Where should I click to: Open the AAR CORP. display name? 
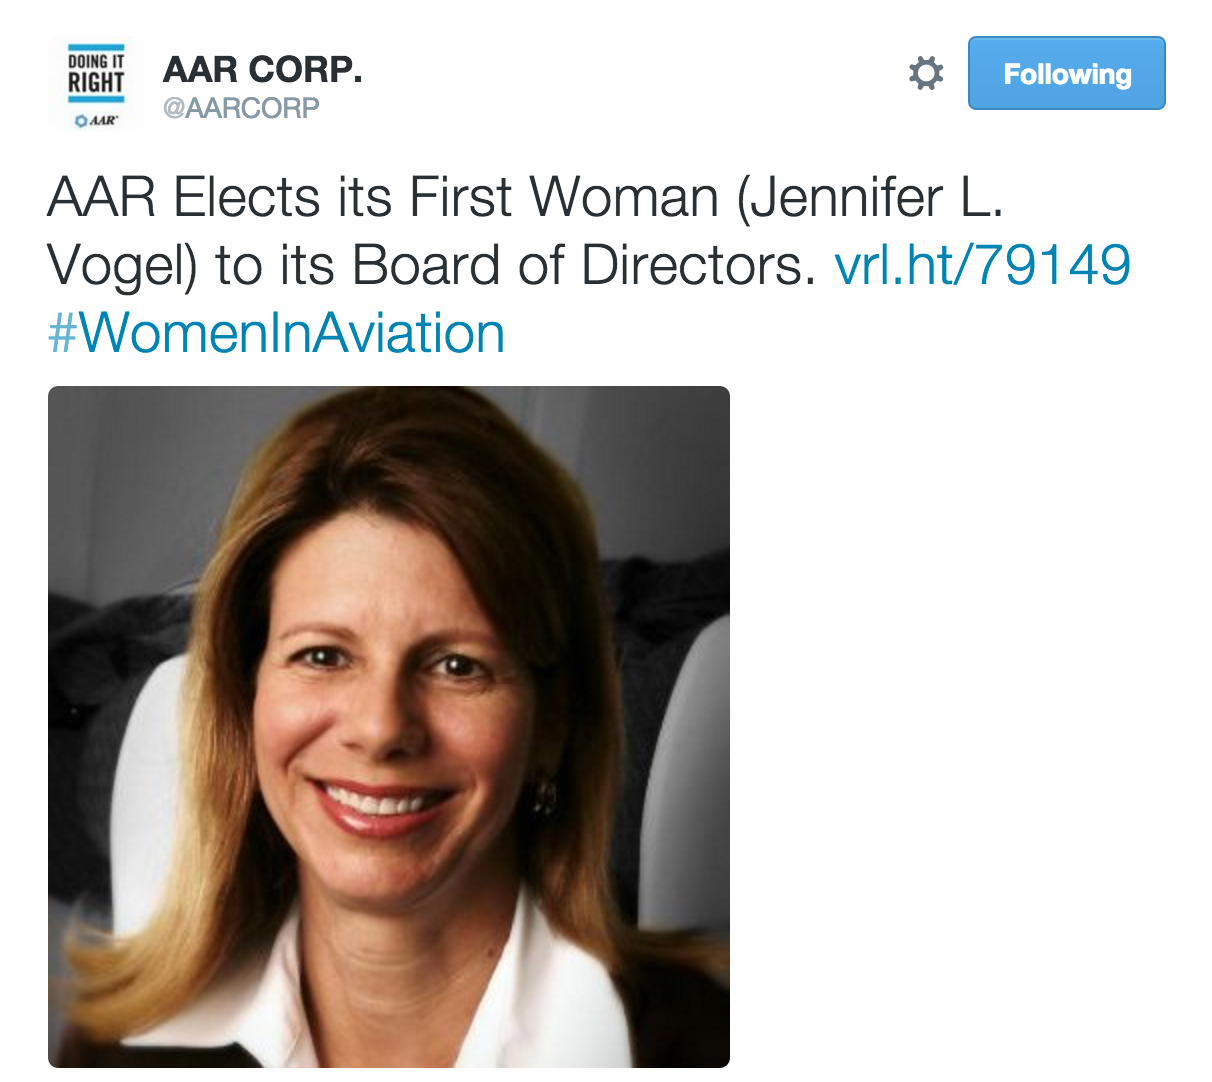(262, 70)
